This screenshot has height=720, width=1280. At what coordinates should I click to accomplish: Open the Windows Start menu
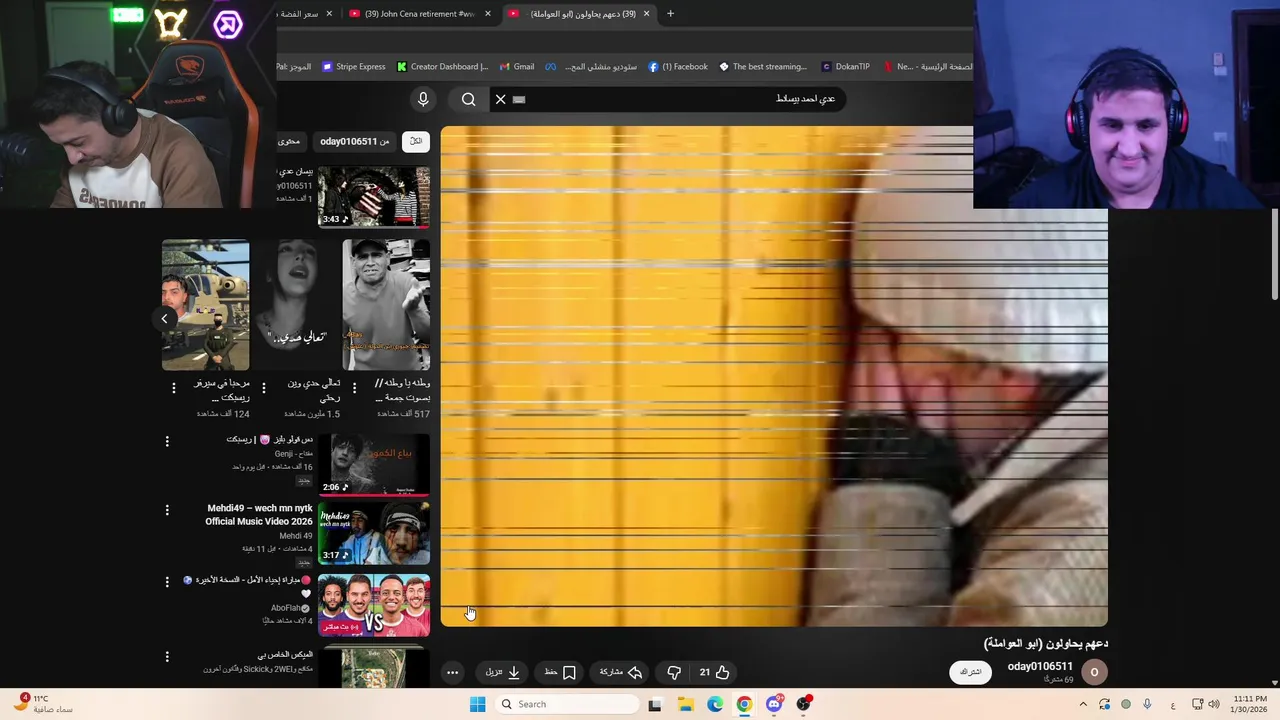pyautogui.click(x=478, y=704)
